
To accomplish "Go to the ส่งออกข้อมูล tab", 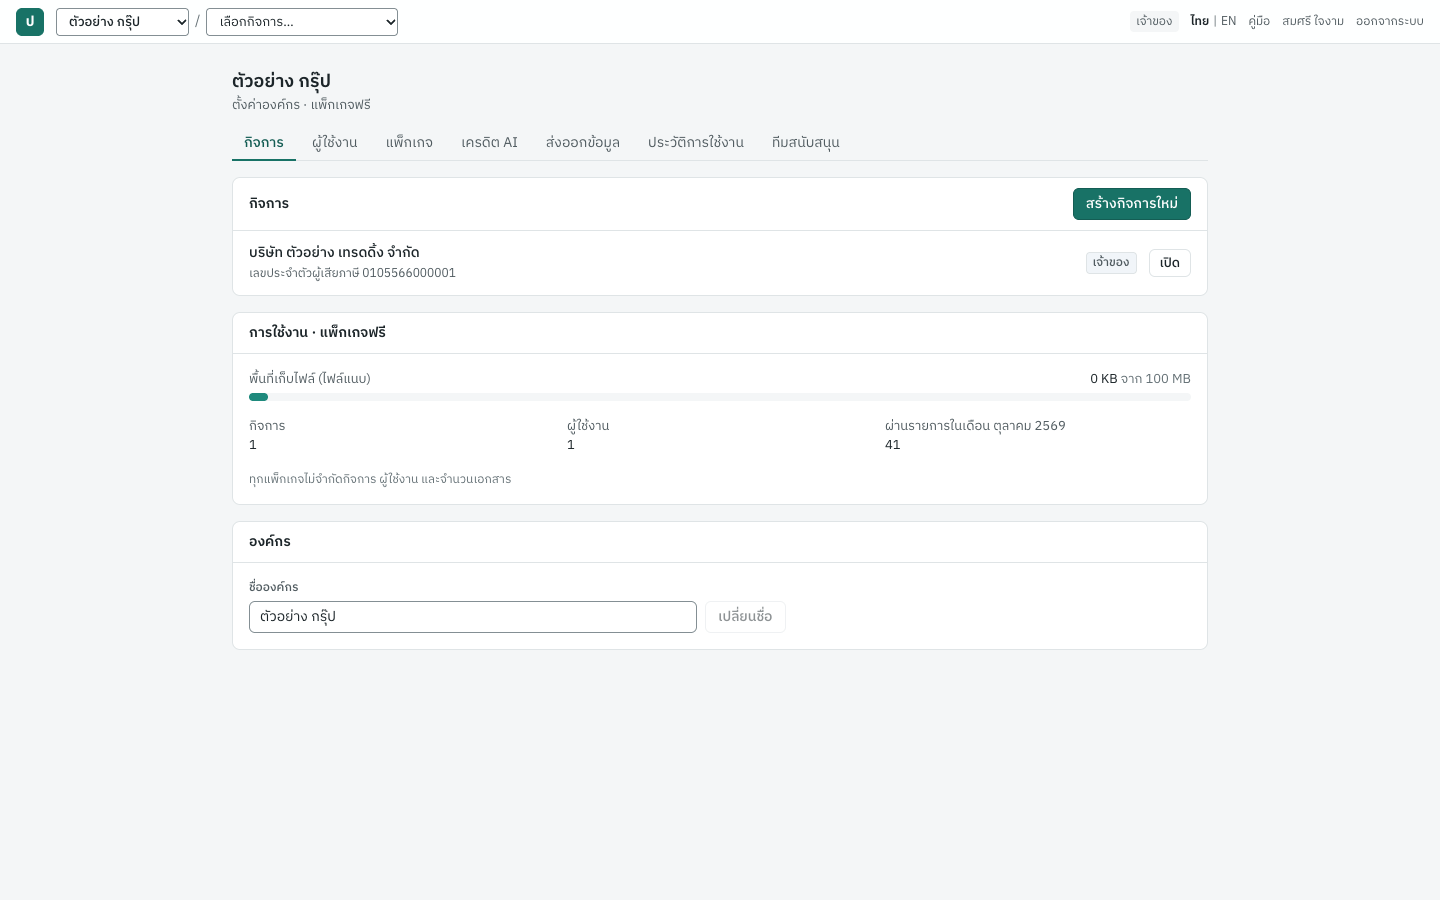I will (x=583, y=143).
